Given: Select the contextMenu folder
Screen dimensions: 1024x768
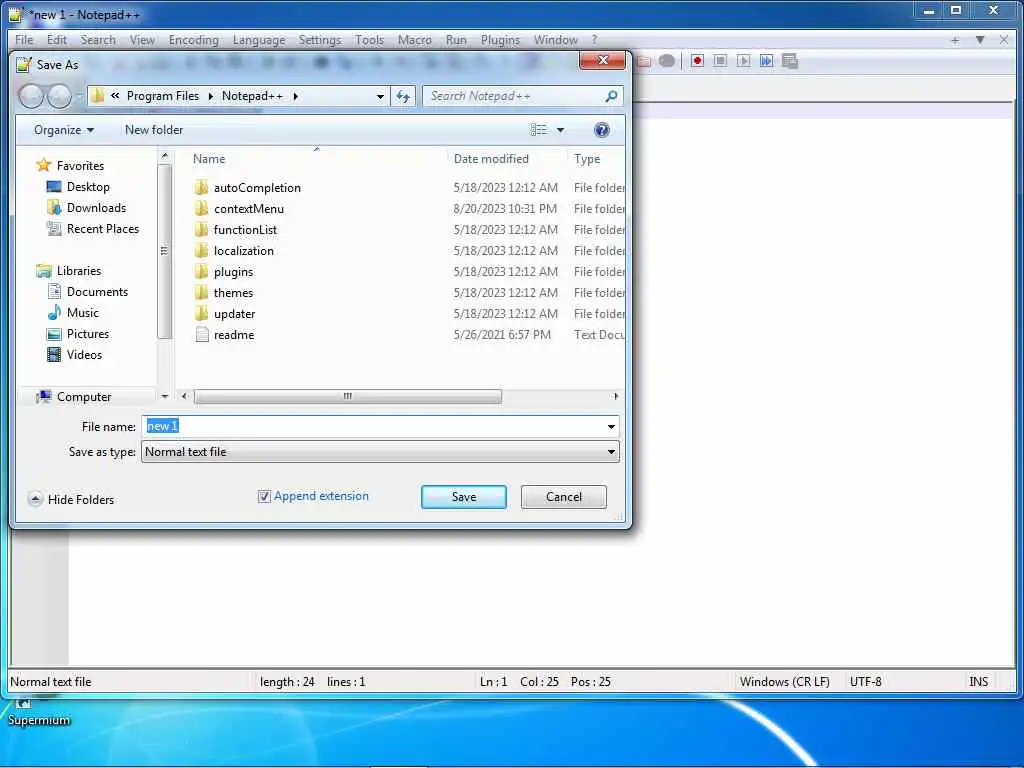Looking at the screenshot, I should point(248,209).
